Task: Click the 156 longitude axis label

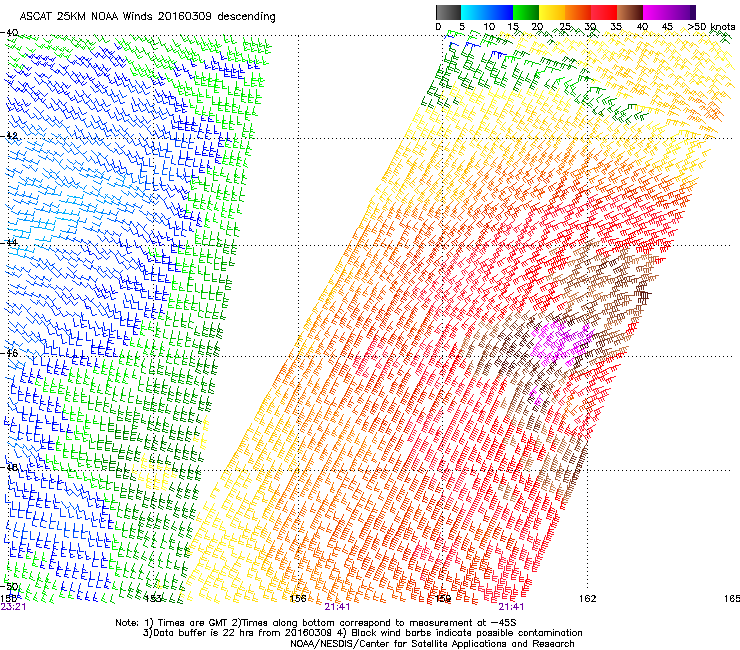Action: pos(298,599)
